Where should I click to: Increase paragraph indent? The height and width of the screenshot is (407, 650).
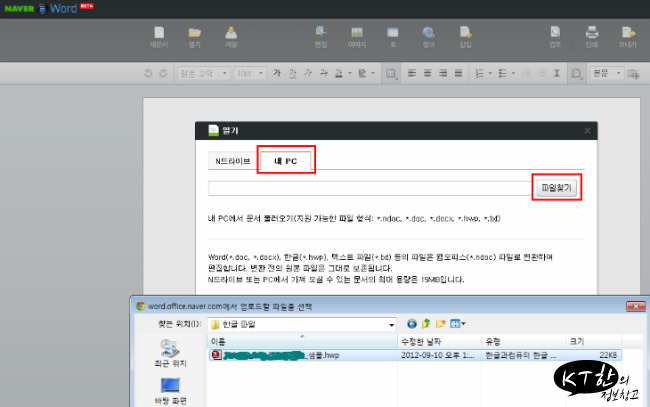pos(541,73)
